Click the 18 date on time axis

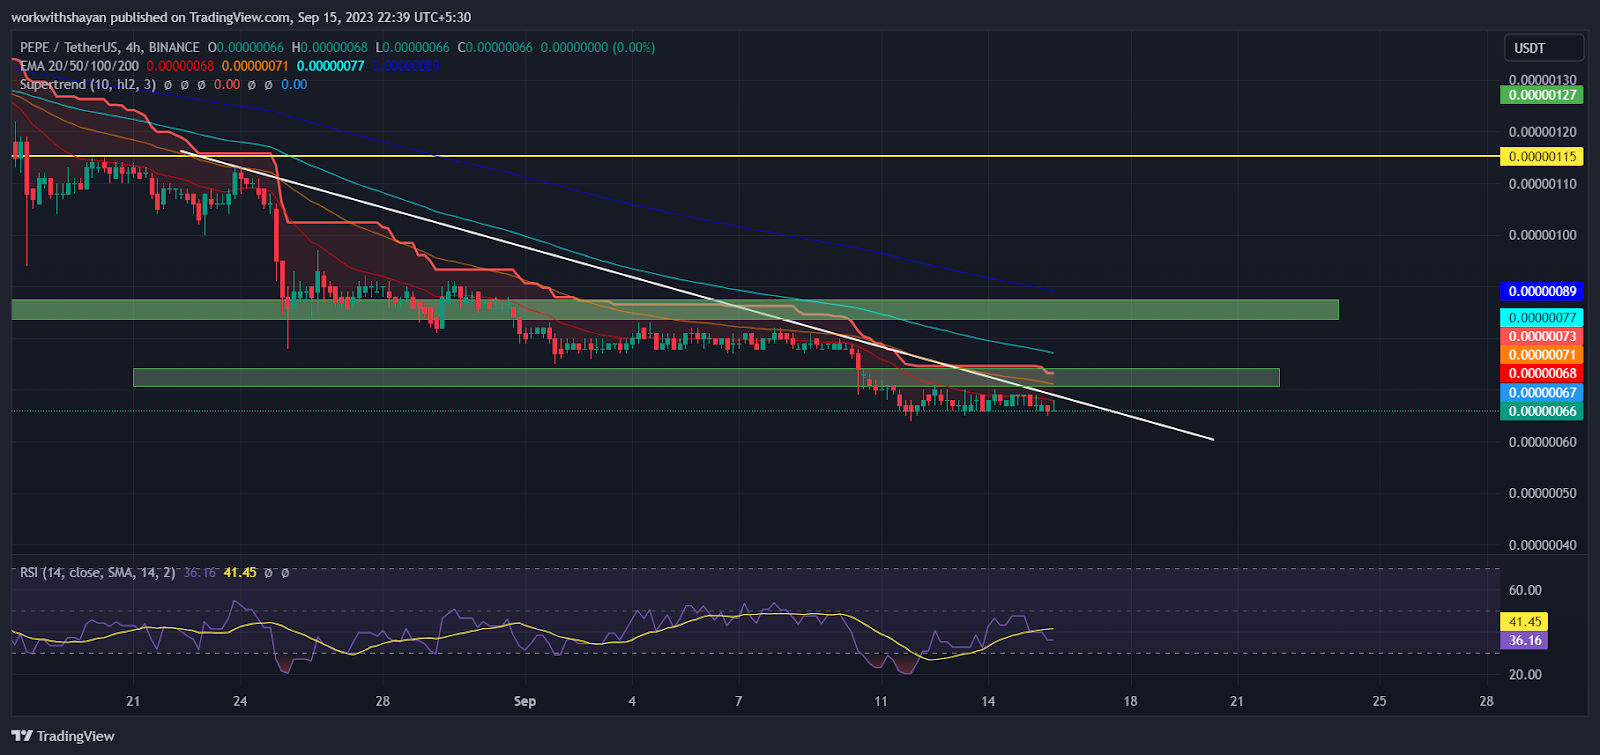click(x=1130, y=701)
